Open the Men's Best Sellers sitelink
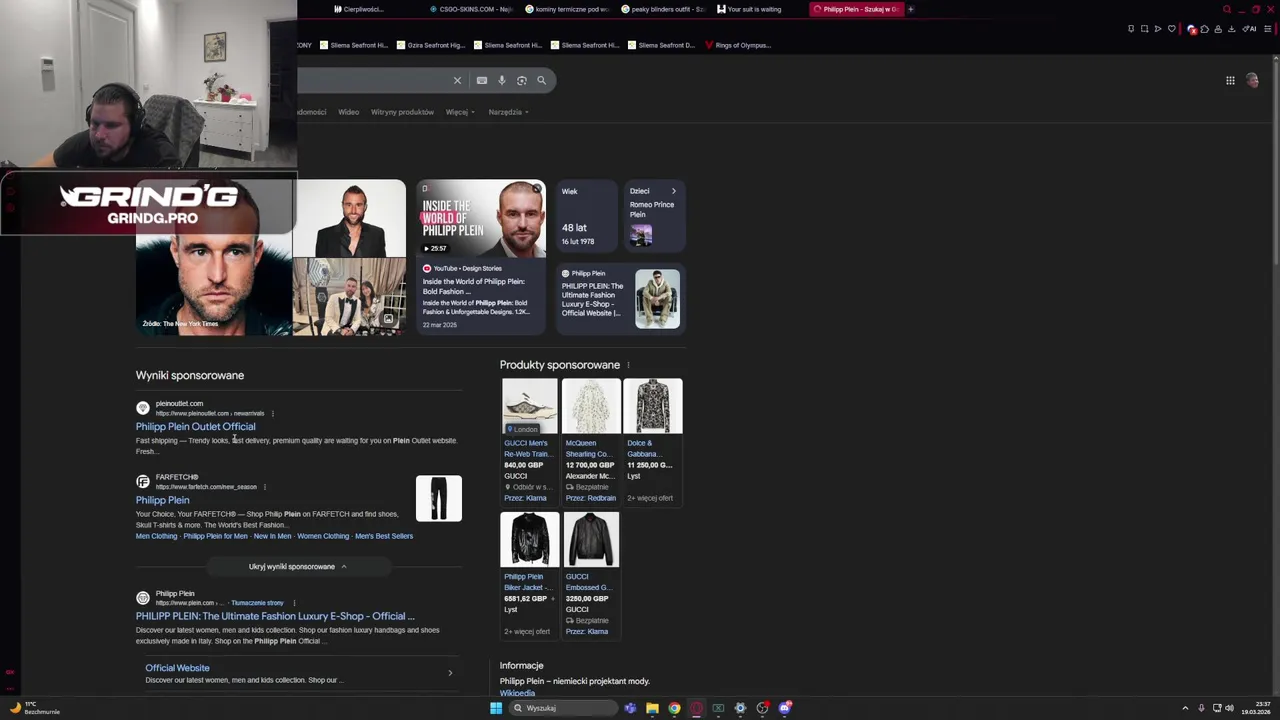The height and width of the screenshot is (720, 1280). (384, 536)
